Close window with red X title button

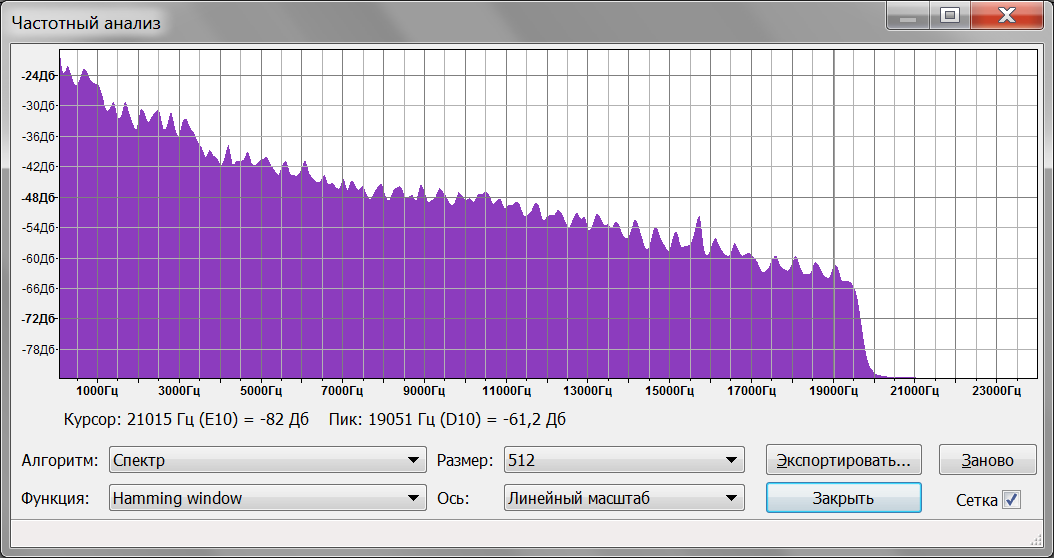pos(1006,15)
